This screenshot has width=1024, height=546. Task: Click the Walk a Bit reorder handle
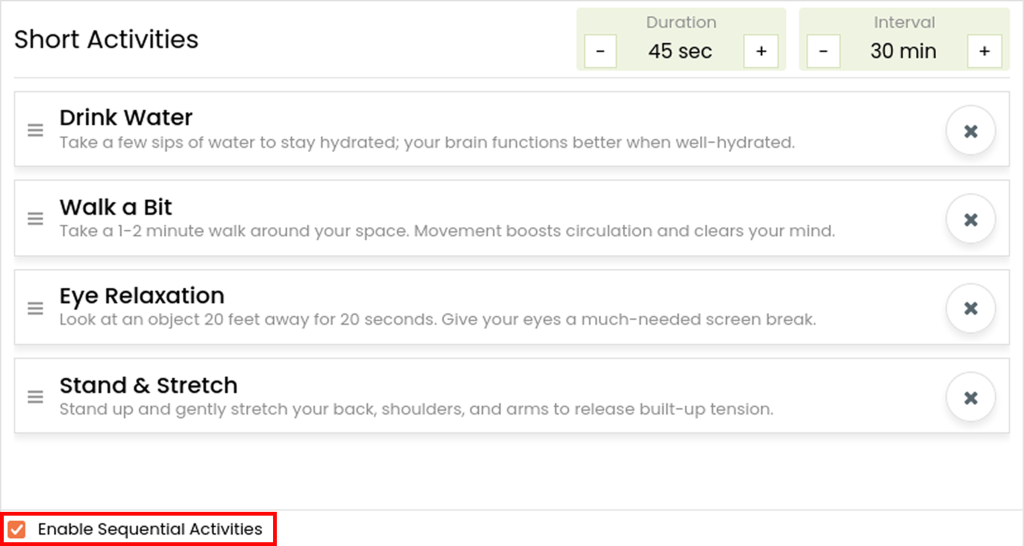click(x=35, y=219)
